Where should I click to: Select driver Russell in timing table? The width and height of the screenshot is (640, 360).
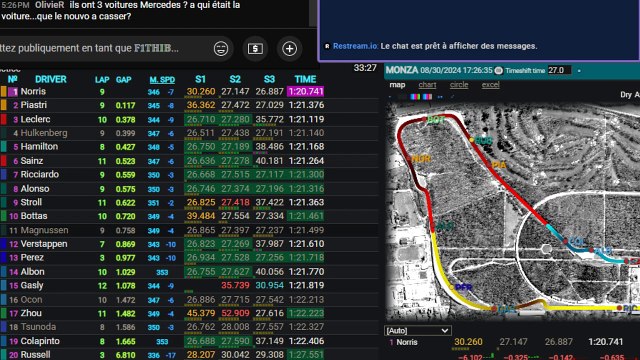point(36,355)
